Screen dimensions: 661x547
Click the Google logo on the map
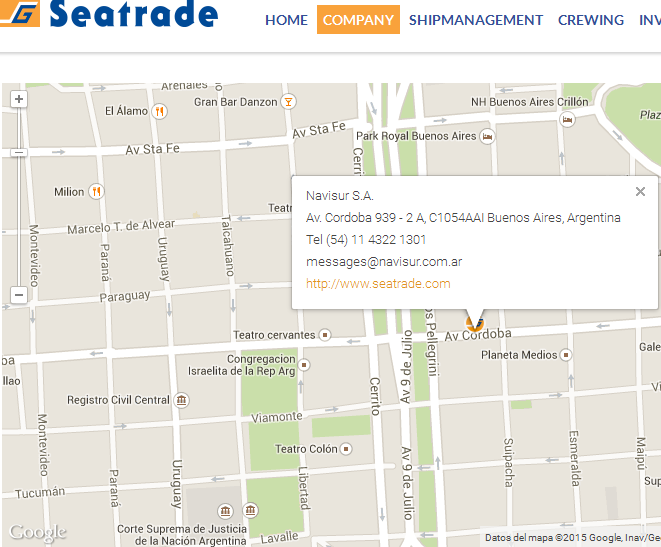tap(38, 533)
